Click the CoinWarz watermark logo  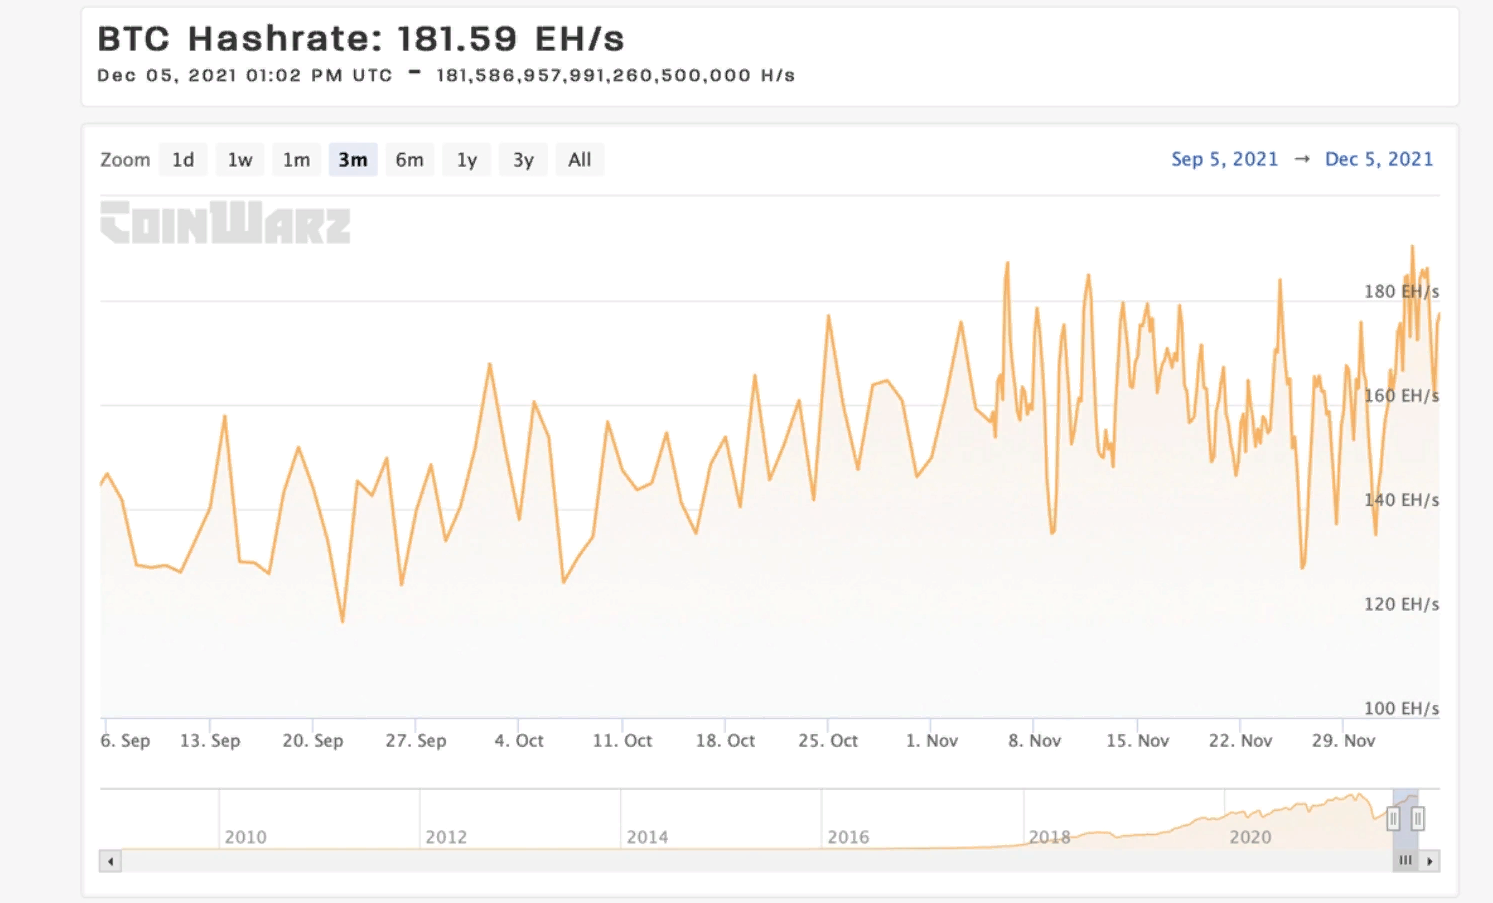pos(226,223)
